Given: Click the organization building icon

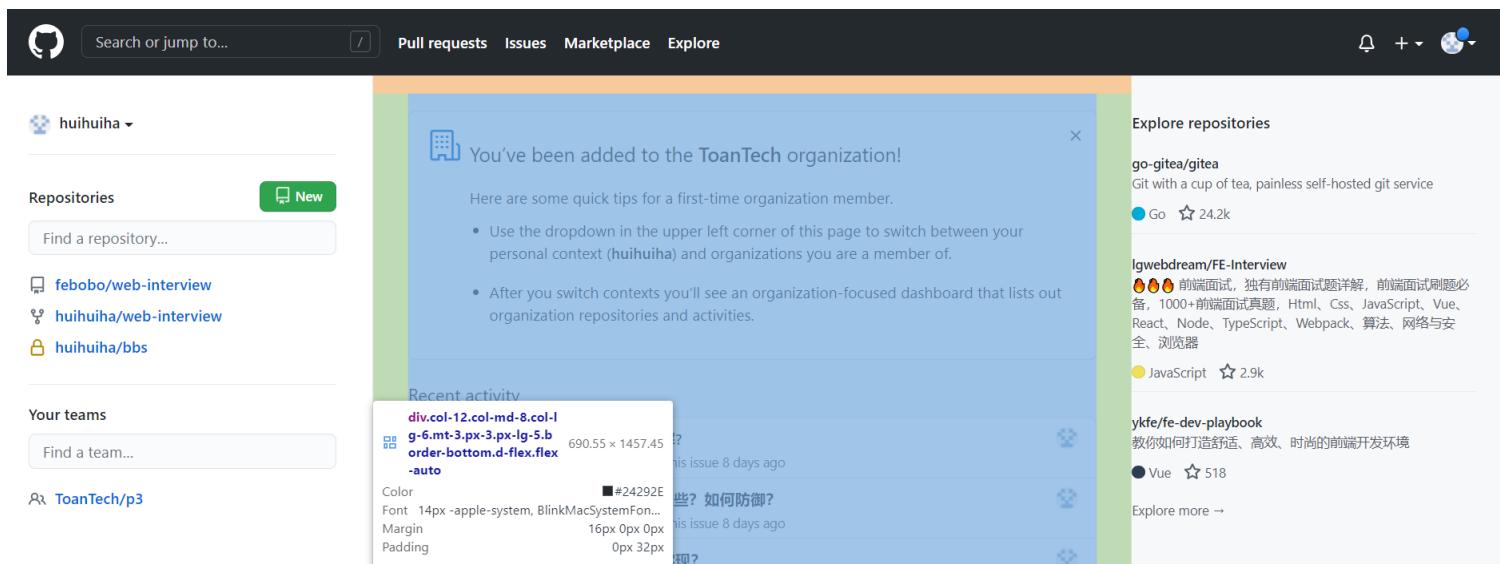Looking at the screenshot, I should 444,146.
